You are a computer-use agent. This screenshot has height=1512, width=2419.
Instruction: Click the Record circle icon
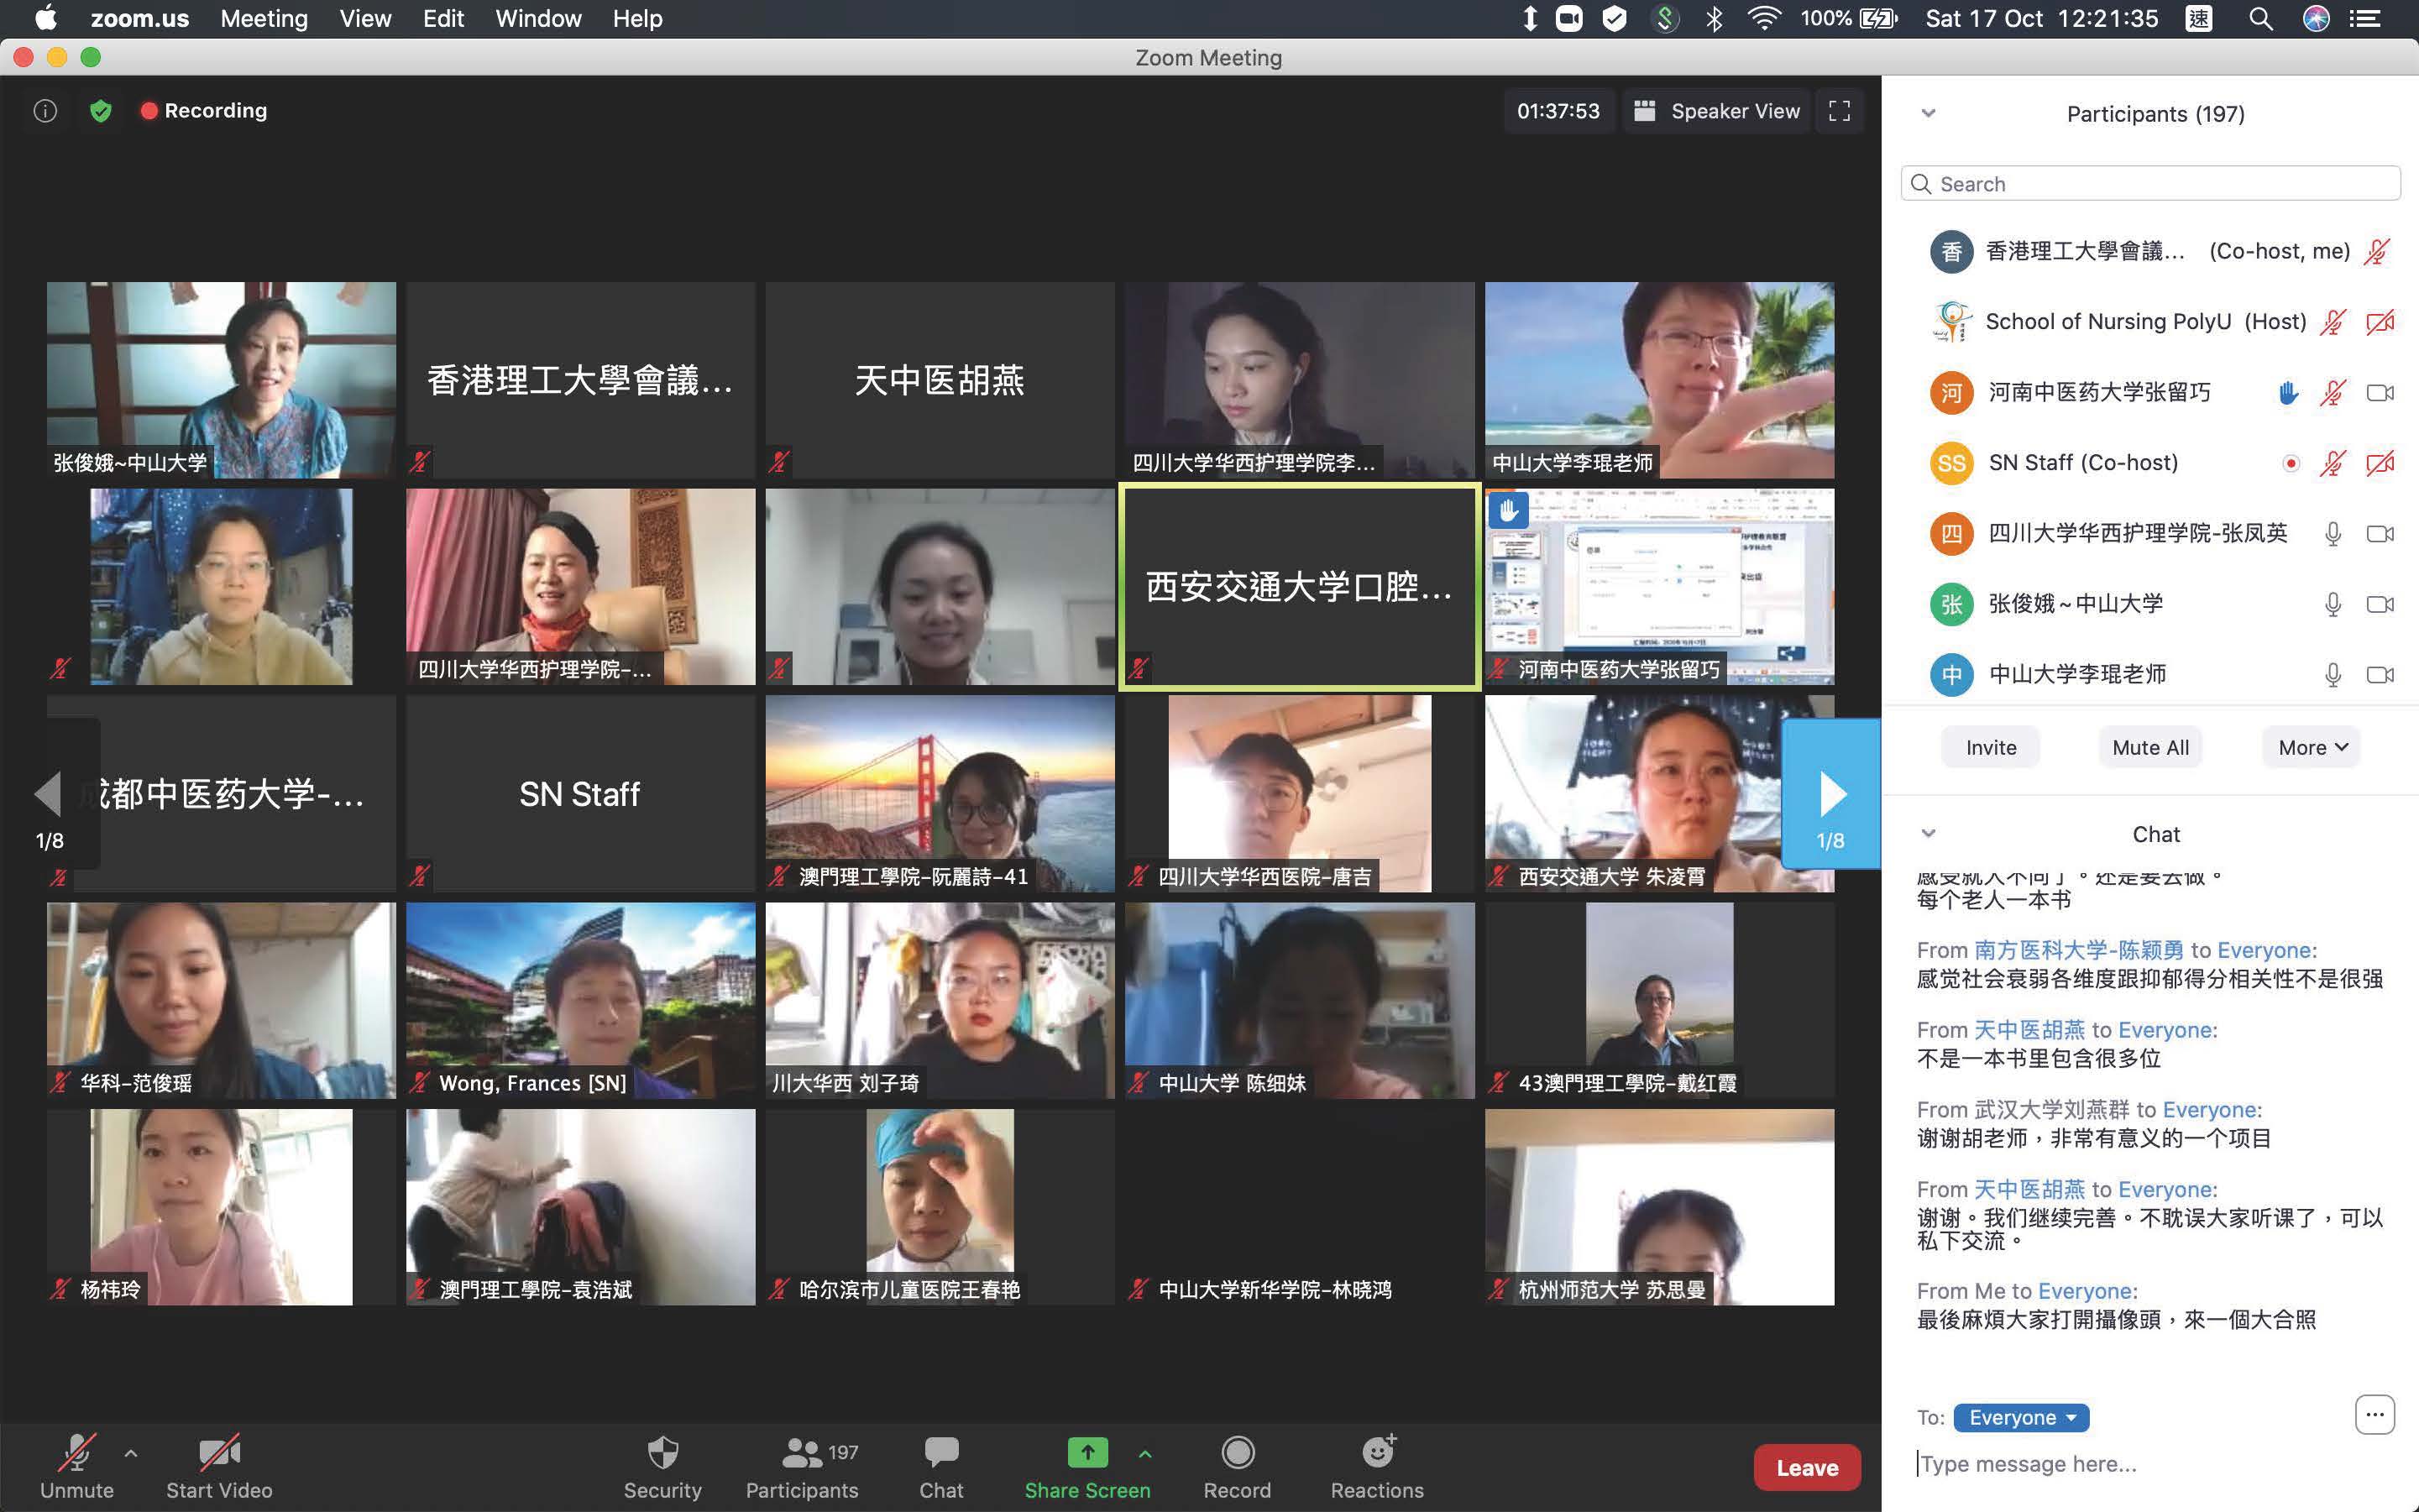1237,1452
